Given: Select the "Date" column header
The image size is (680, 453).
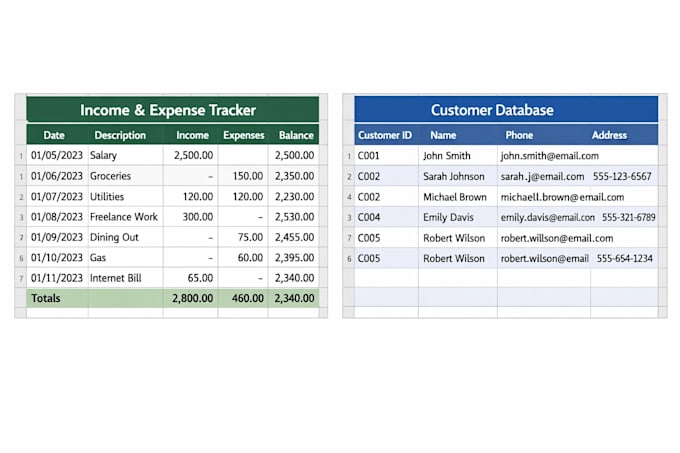Looking at the screenshot, I should 54,135.
